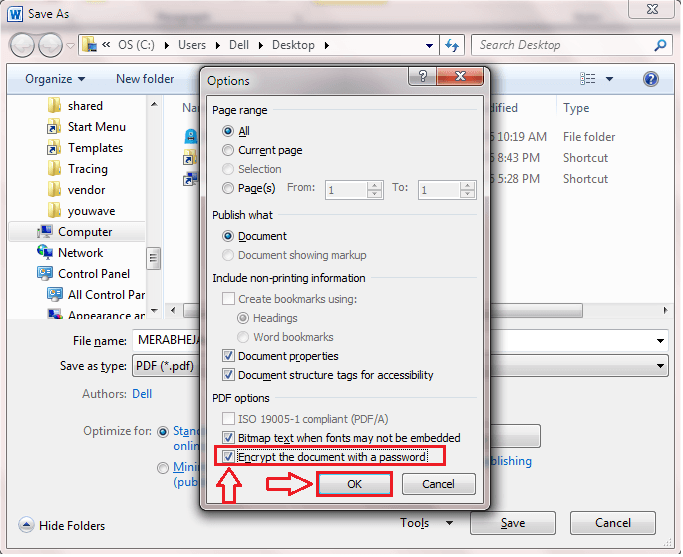
Task: Select the Current page radio button
Action: click(x=228, y=150)
